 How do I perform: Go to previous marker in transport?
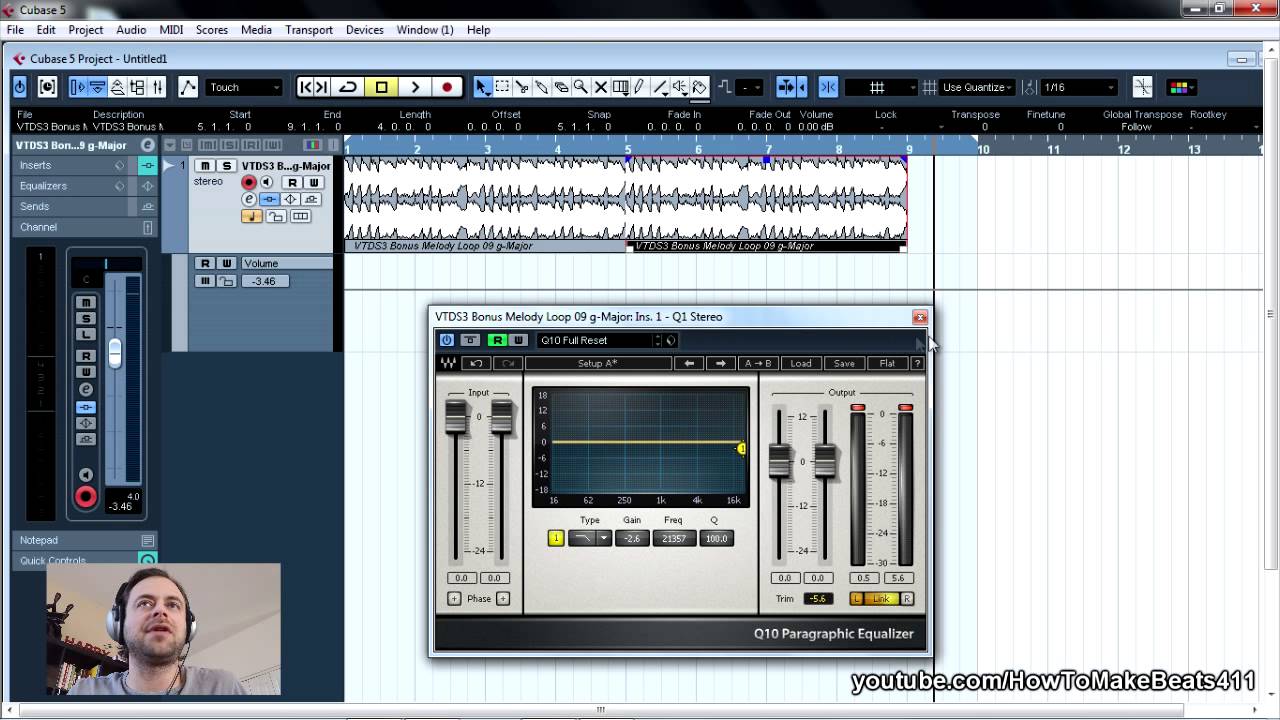(x=306, y=87)
